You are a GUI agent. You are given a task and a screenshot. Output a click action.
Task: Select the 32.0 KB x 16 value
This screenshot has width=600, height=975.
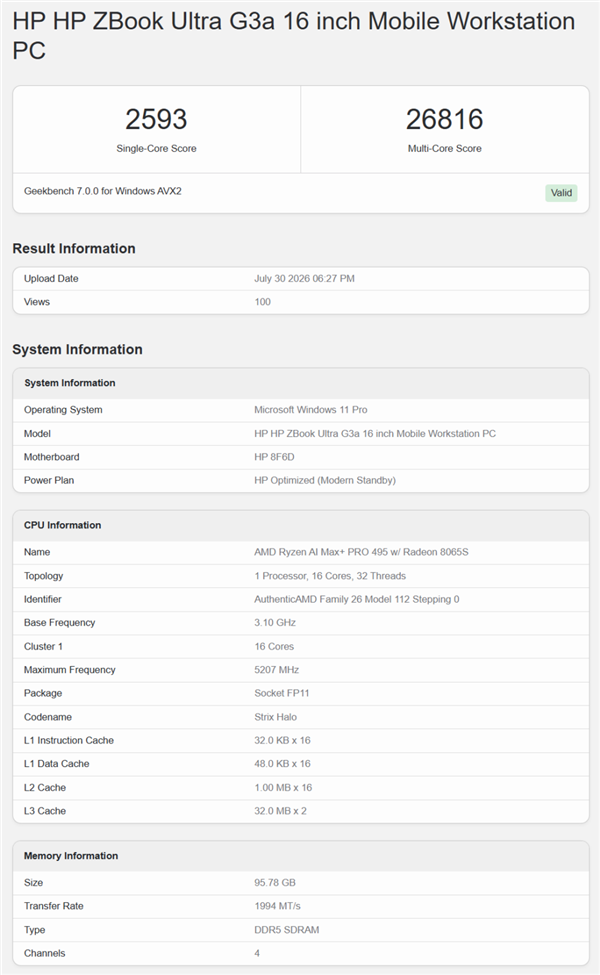click(282, 741)
